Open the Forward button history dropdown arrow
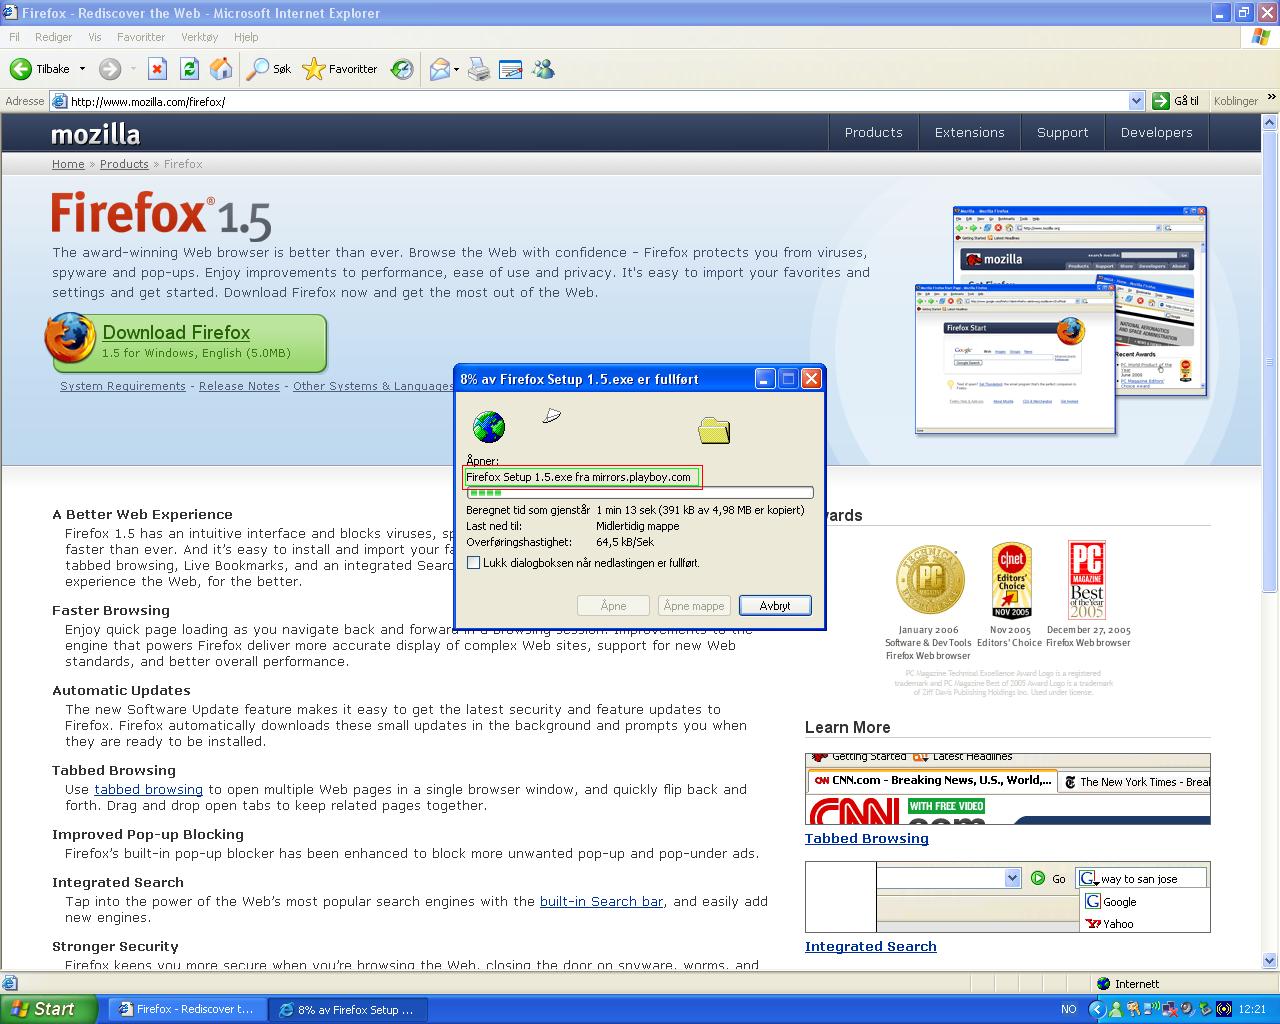Image resolution: width=1280 pixels, height=1024 pixels. 131,69
